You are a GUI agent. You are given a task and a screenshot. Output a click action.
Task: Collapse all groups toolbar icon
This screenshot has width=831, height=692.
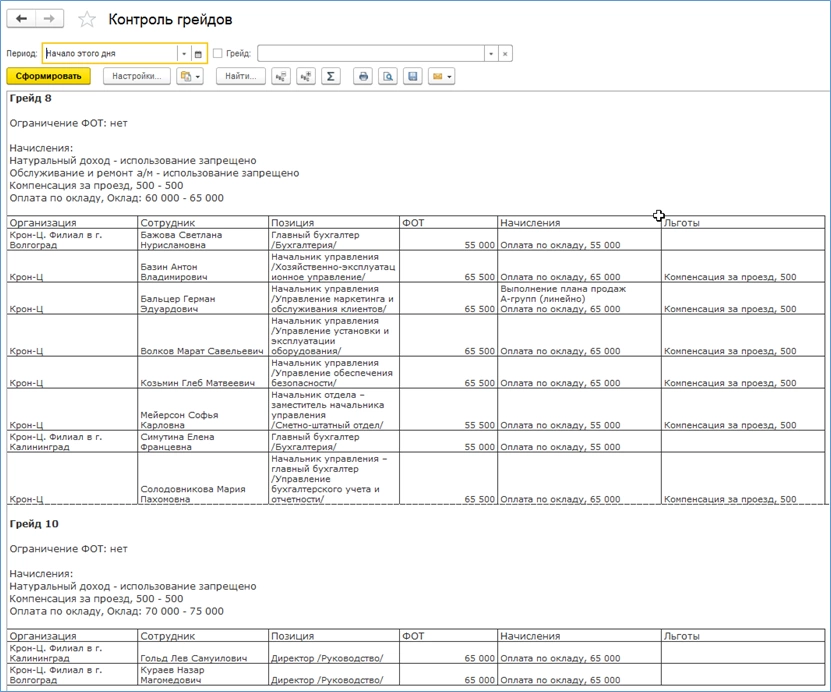coord(281,76)
